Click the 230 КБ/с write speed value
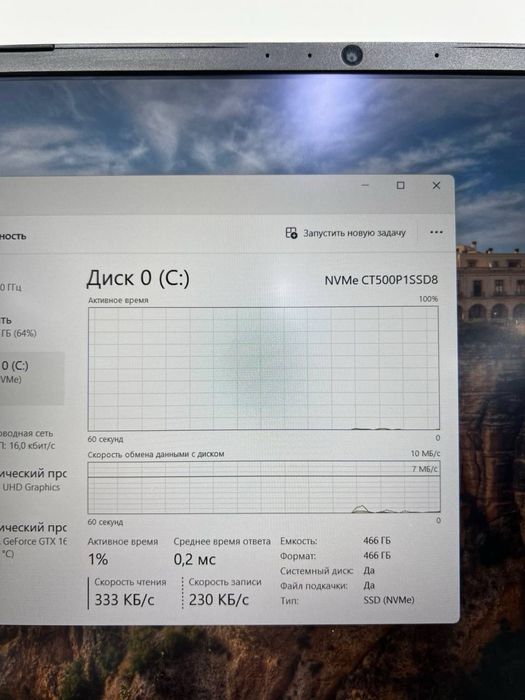525x700 pixels. (219, 600)
